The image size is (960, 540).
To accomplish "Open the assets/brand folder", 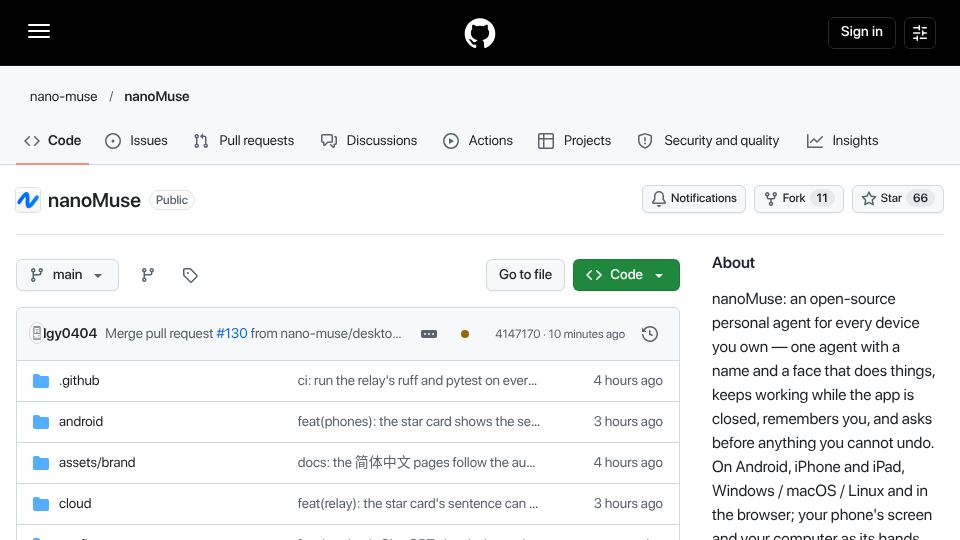I will pyautogui.click(x=97, y=463).
